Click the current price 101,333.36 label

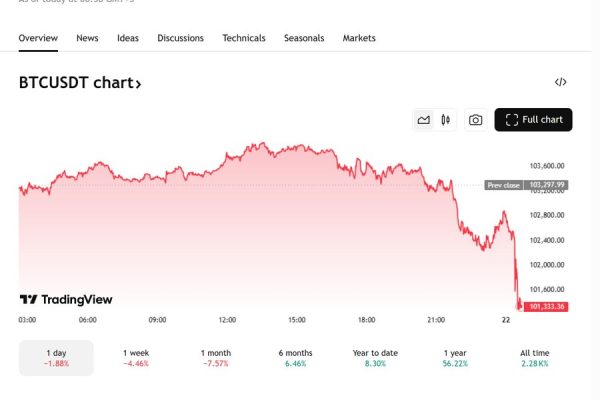tap(546, 307)
